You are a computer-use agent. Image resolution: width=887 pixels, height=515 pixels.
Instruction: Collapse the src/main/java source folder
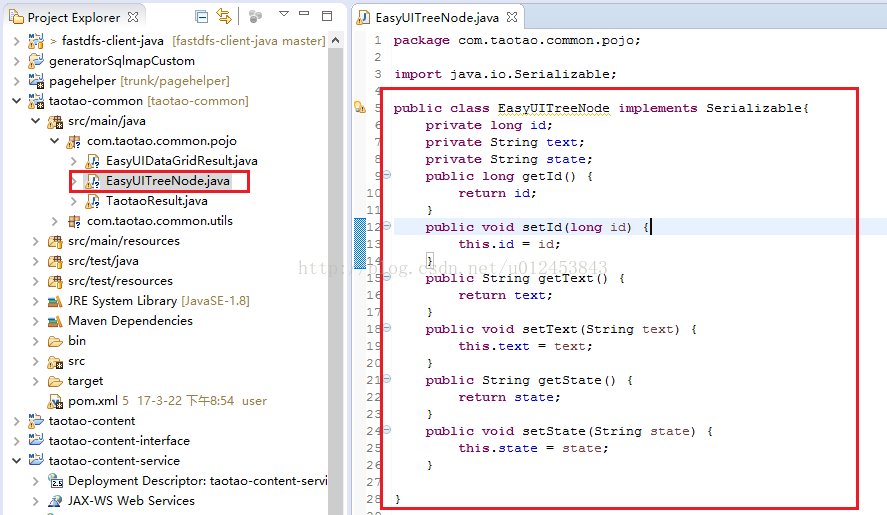tap(36, 121)
